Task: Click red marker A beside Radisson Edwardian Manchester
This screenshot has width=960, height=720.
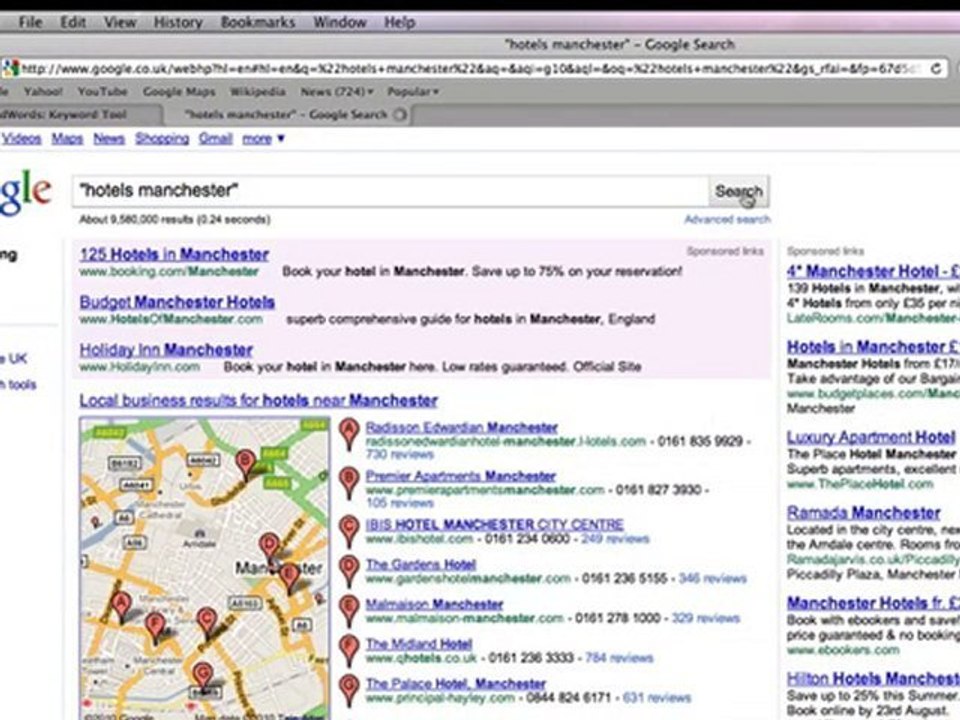Action: (x=349, y=434)
